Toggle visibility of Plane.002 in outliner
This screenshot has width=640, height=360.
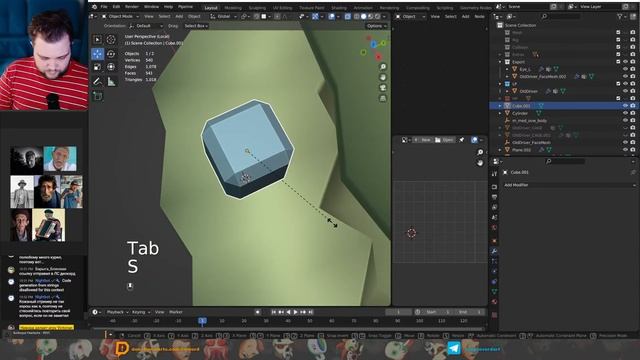625,150
